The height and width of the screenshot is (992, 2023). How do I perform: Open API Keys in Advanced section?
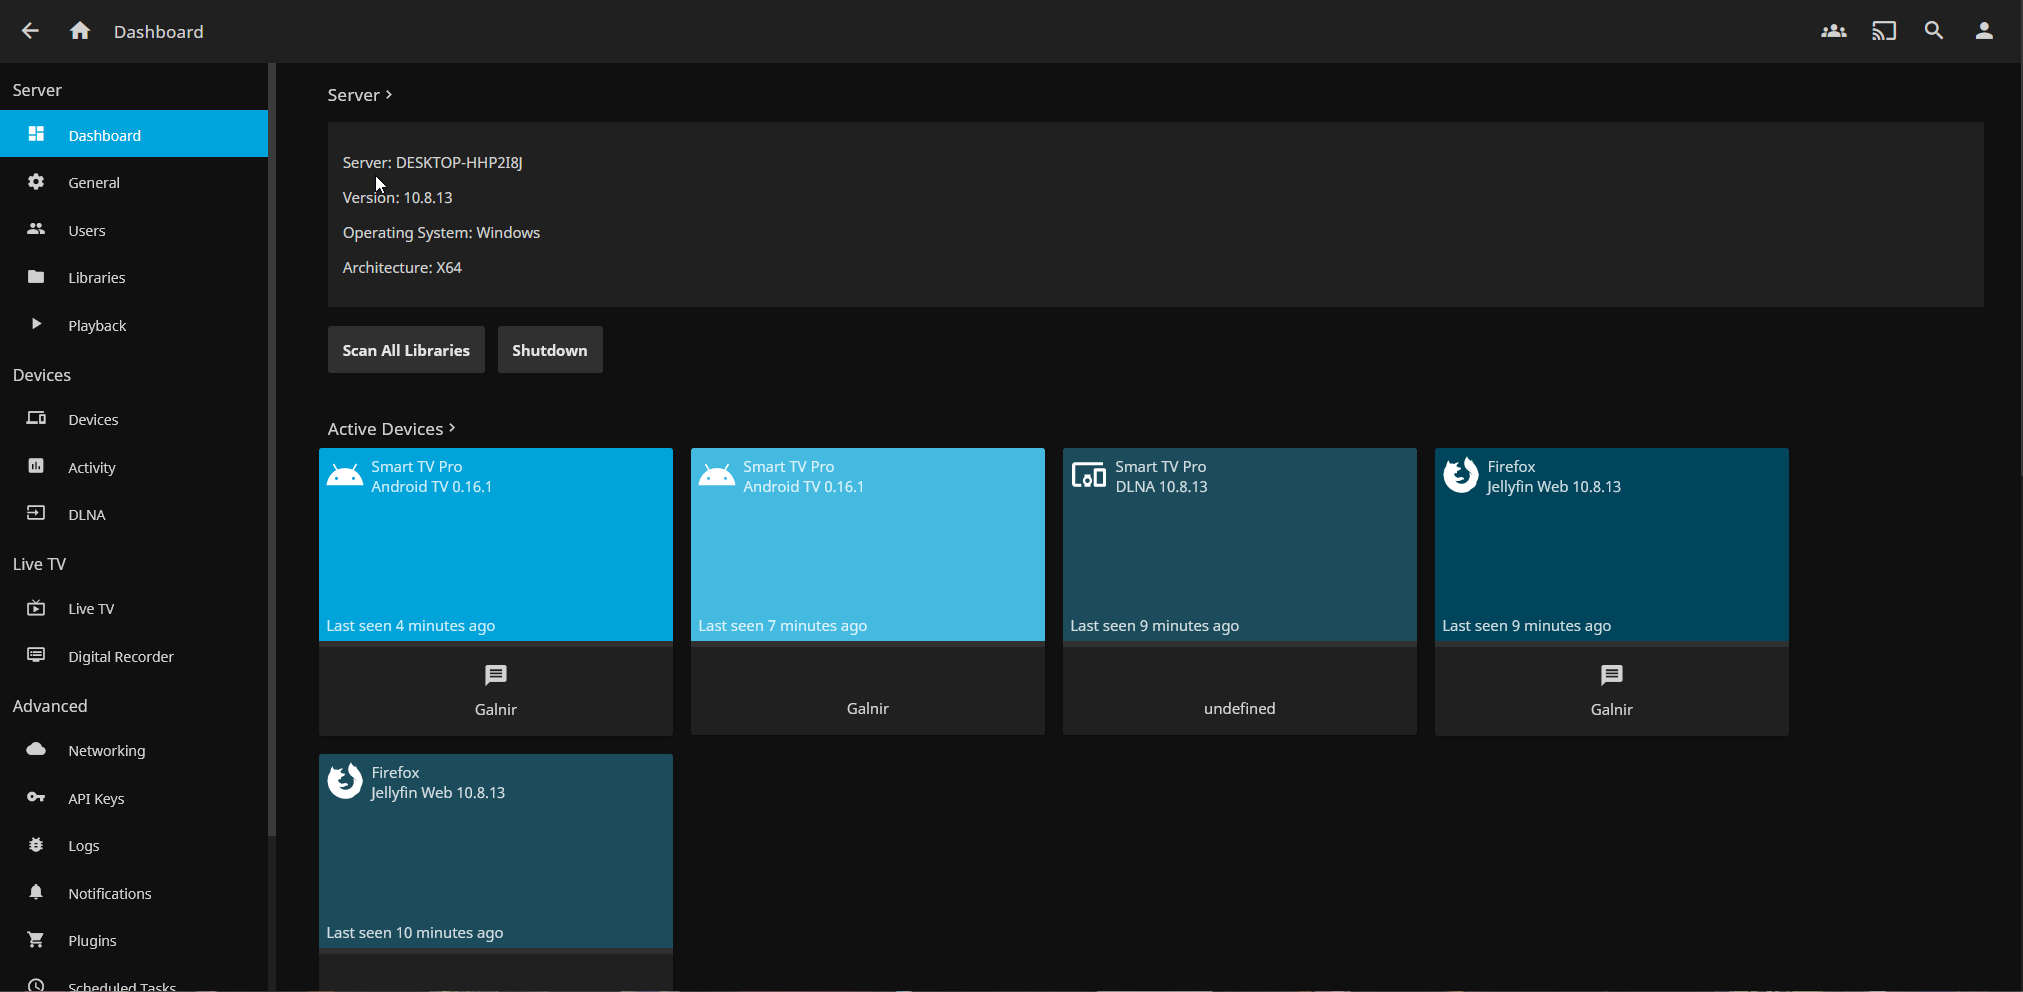96,799
